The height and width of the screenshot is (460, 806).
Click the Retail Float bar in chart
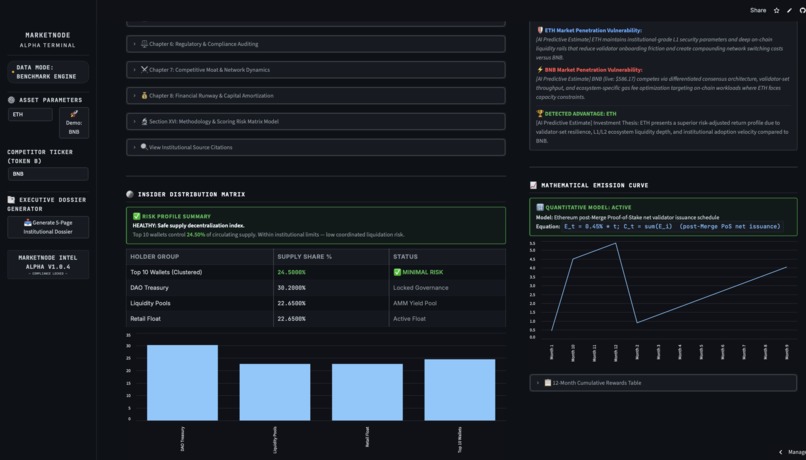click(368, 392)
